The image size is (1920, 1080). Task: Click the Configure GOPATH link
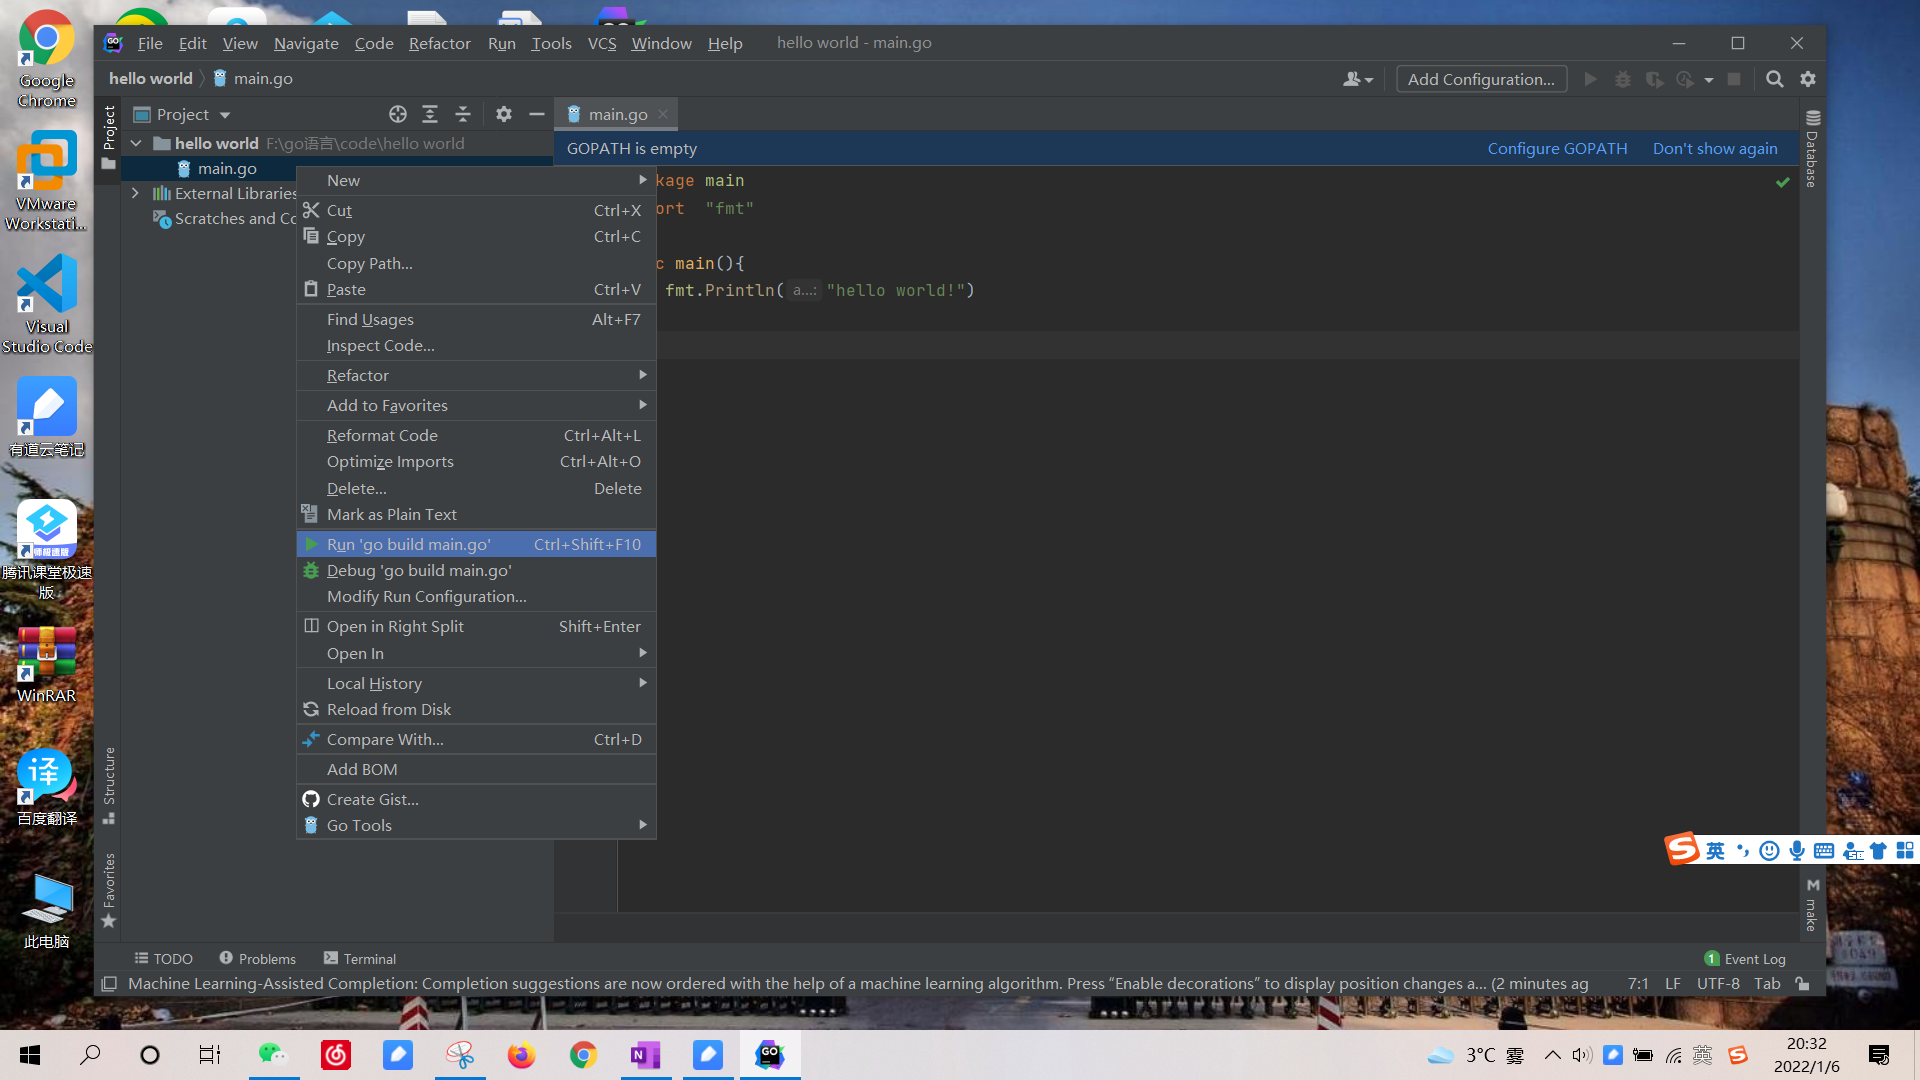point(1557,148)
